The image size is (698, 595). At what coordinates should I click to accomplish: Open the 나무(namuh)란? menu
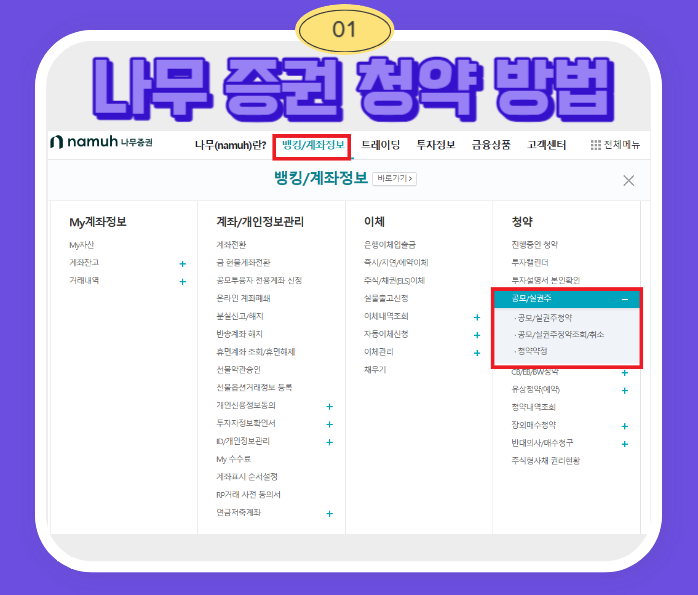[230, 145]
